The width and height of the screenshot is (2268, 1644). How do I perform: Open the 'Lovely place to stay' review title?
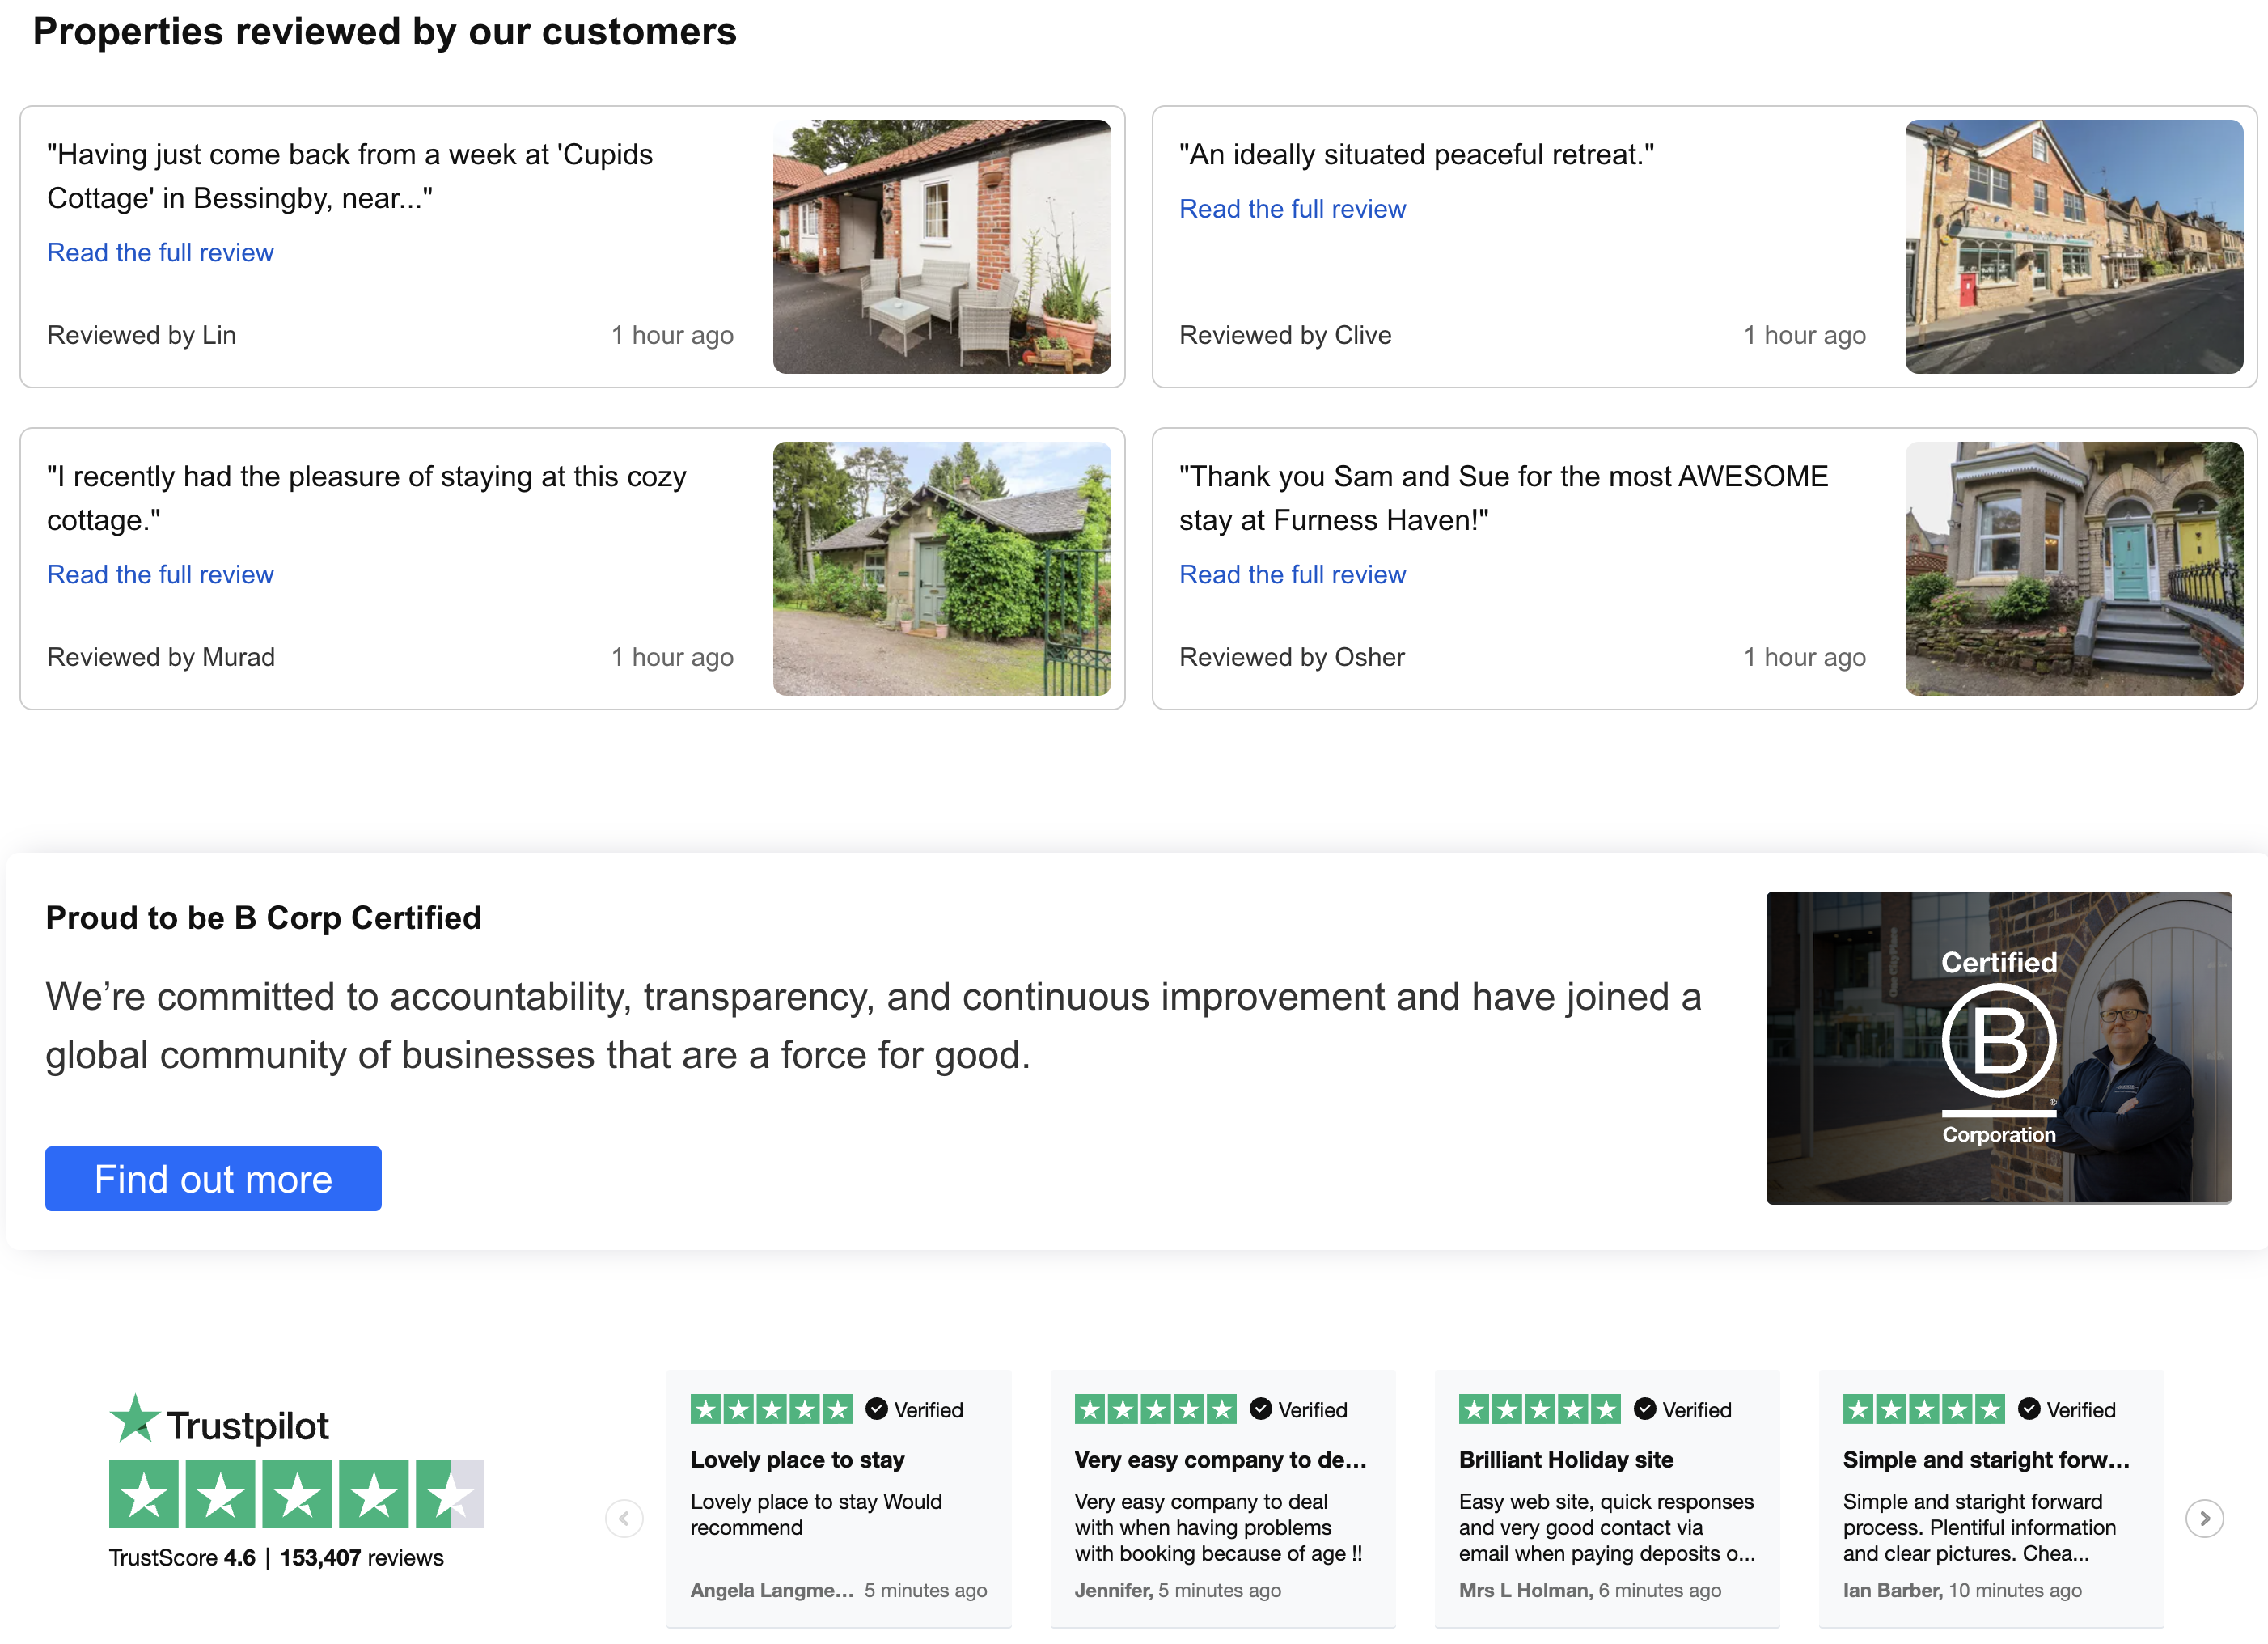coord(797,1459)
